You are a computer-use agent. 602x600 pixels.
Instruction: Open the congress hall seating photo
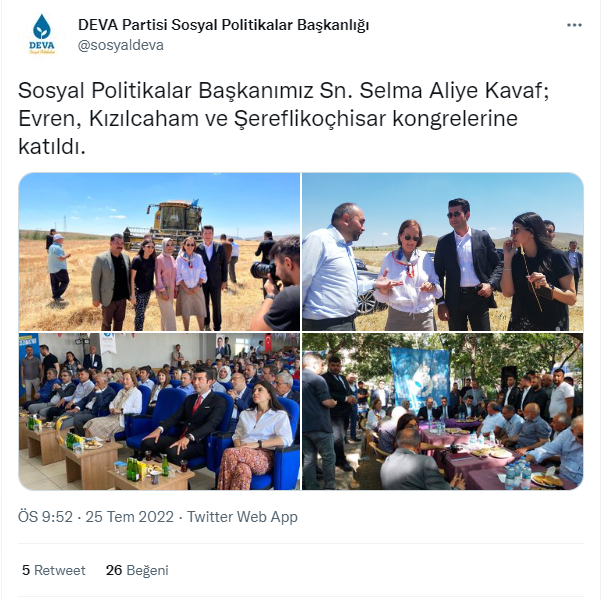pyautogui.click(x=159, y=412)
